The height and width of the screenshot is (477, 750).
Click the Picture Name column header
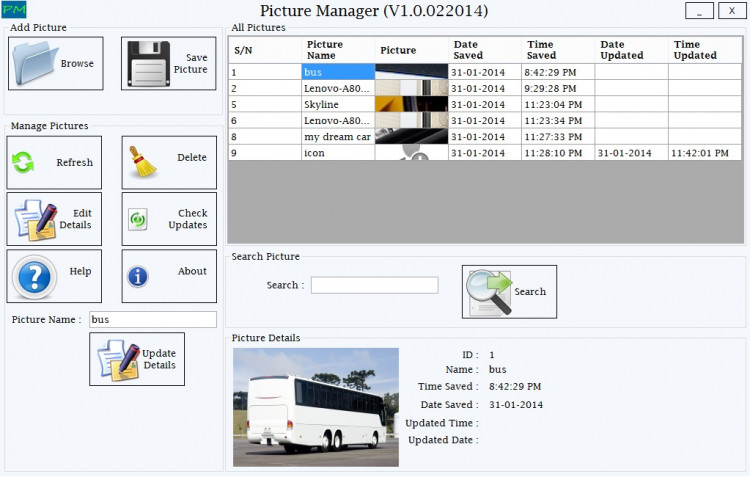click(x=338, y=50)
